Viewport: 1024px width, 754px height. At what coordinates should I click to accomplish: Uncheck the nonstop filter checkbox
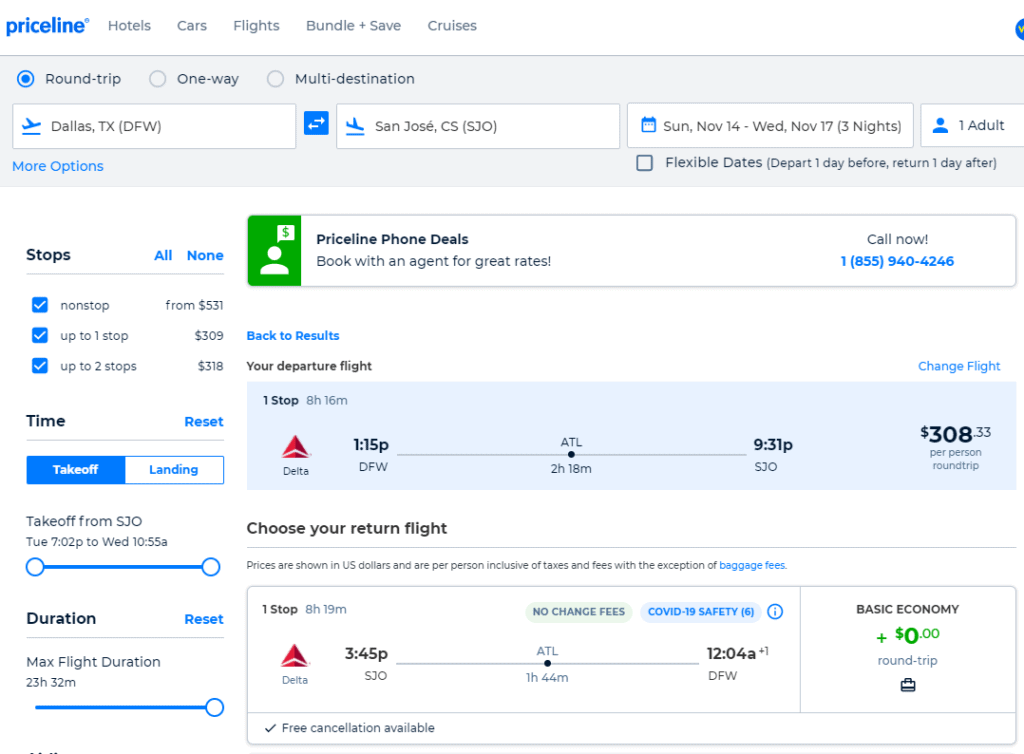[40, 306]
